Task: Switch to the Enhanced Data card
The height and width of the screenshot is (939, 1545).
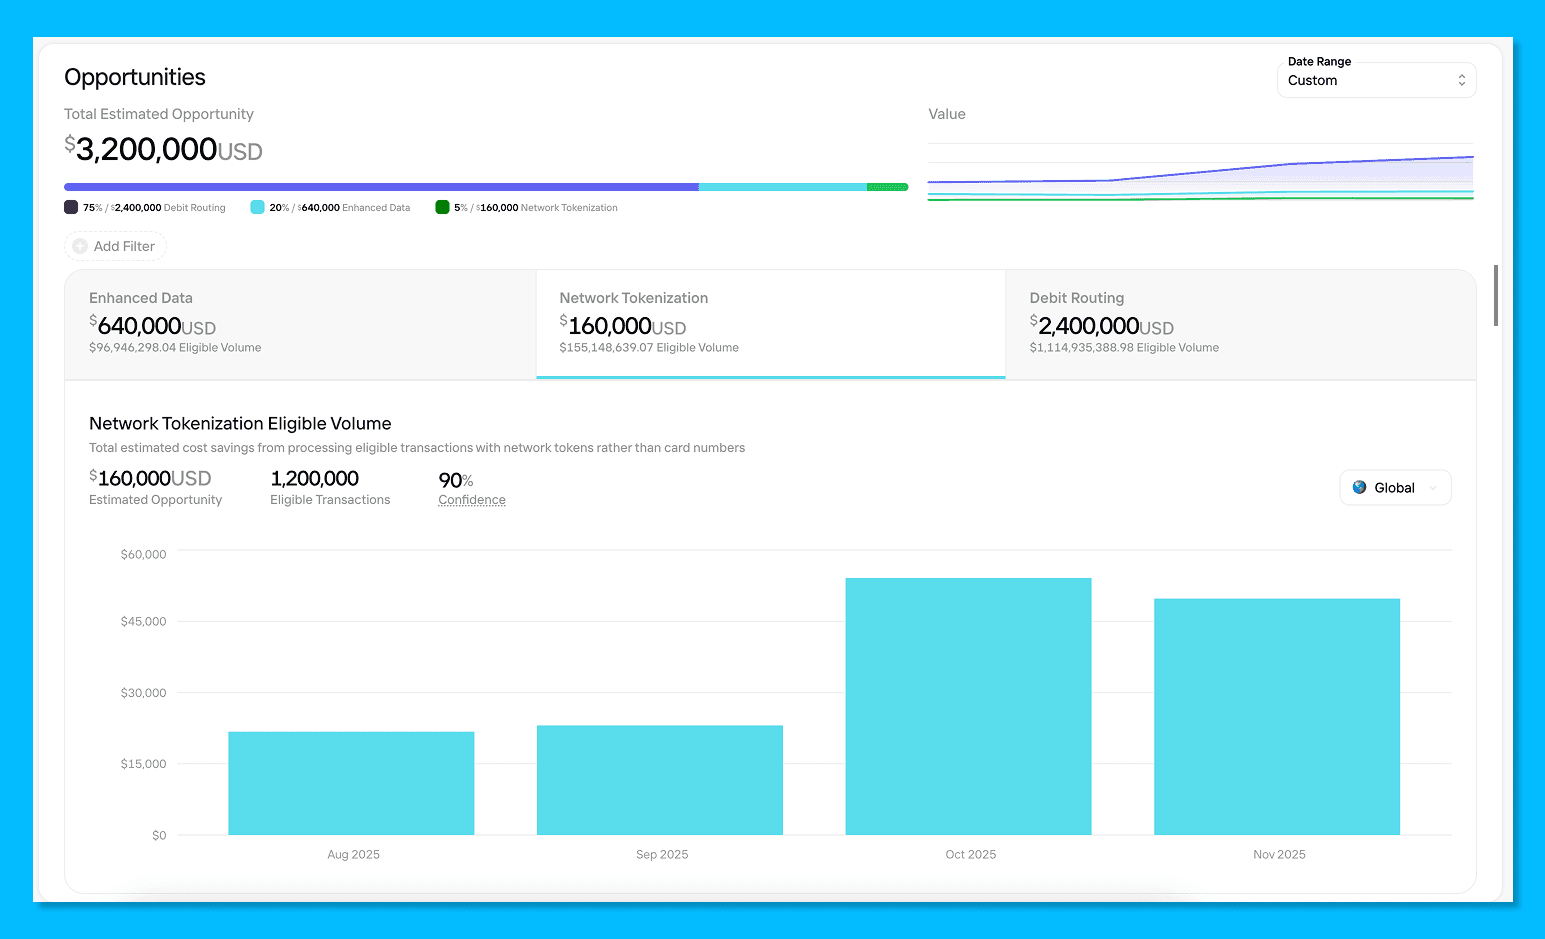Action: 300,324
